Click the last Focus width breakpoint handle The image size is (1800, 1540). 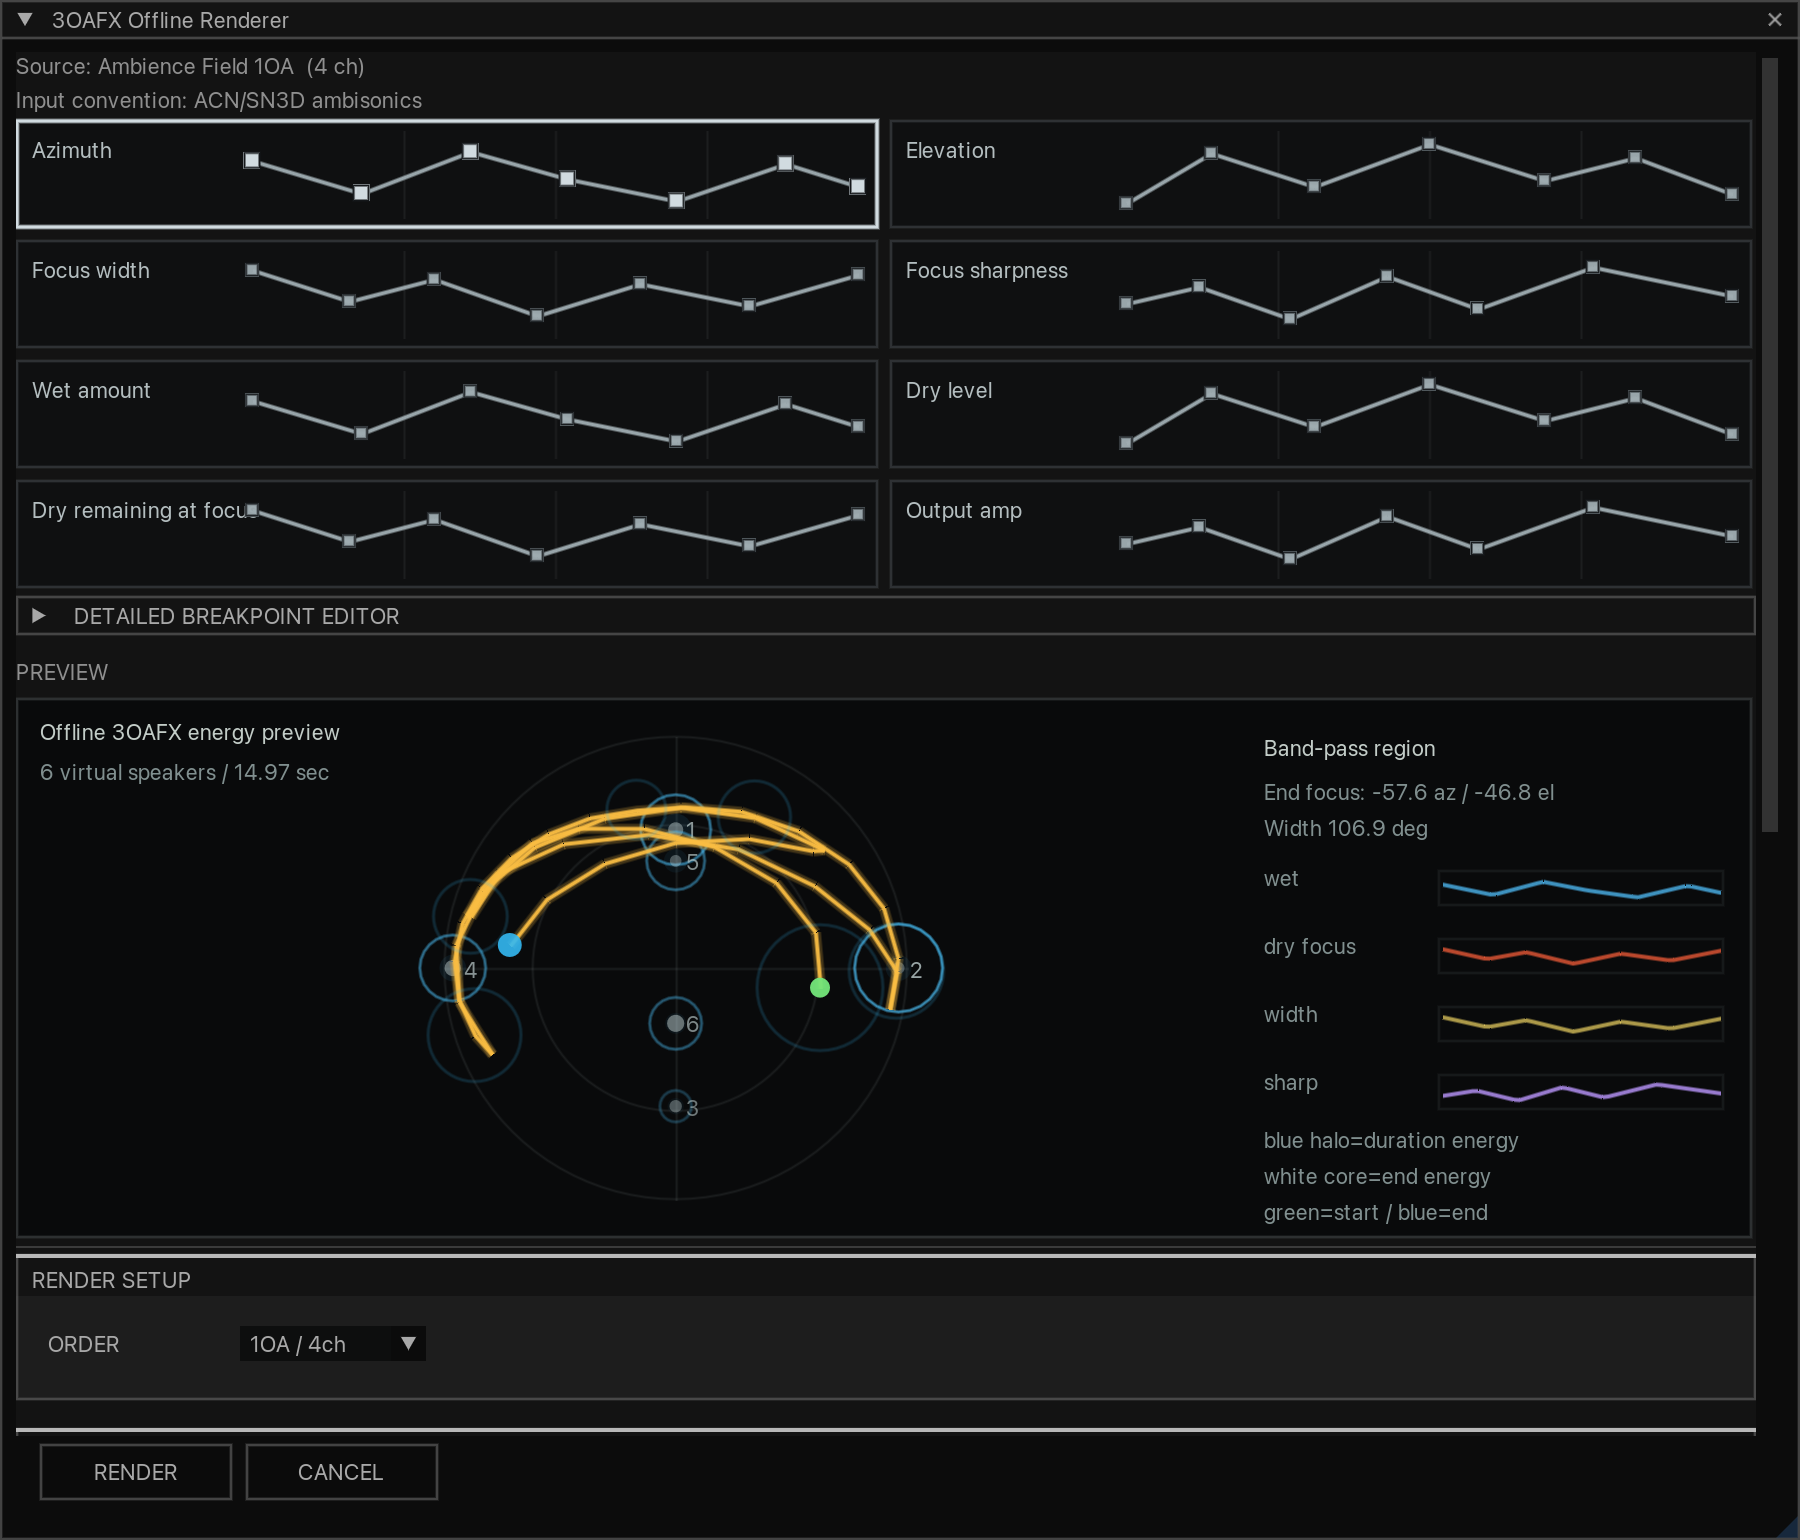click(x=857, y=274)
